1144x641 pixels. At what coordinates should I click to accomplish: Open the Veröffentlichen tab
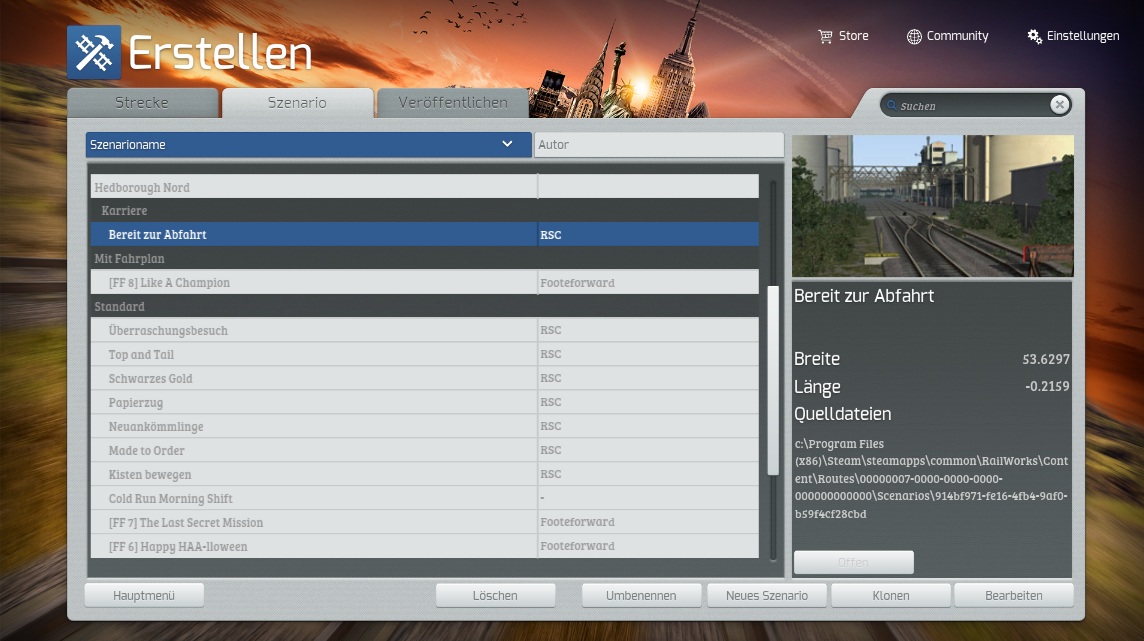click(x=452, y=103)
